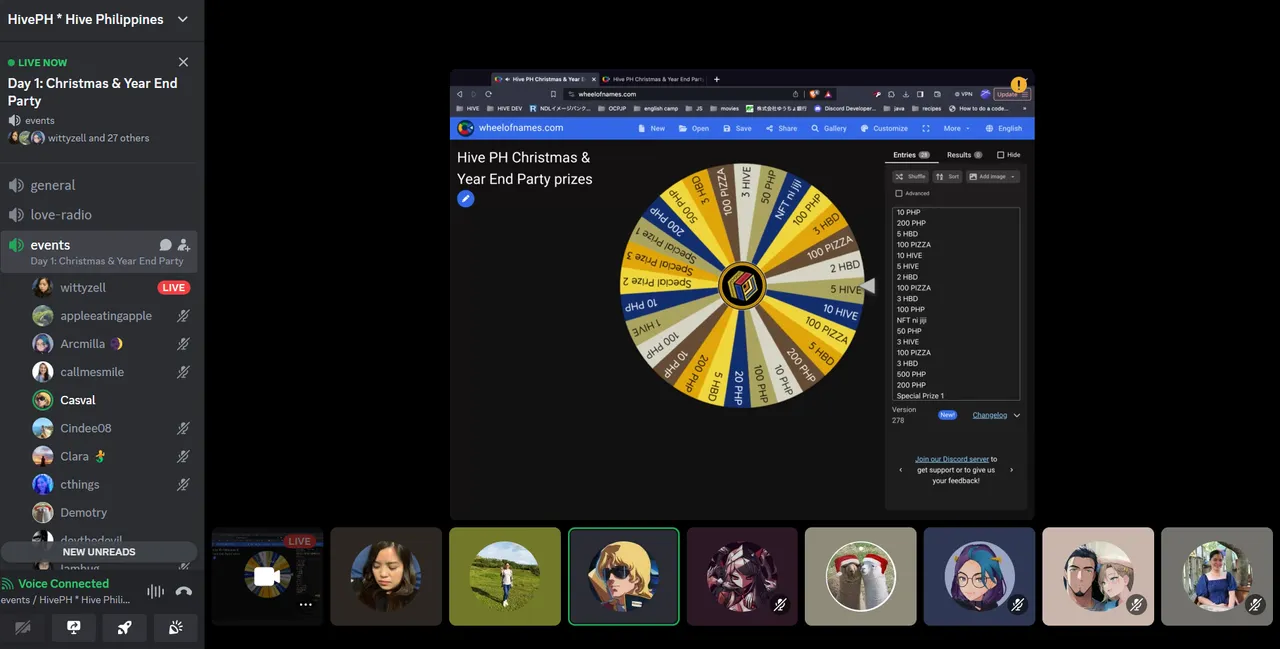Click the browser Update button
1280x649 pixels.
[1011, 94]
